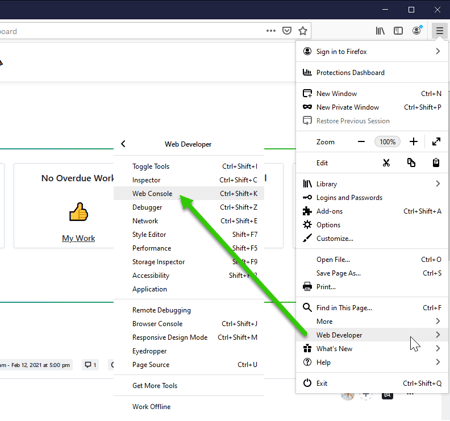Image resolution: width=450 pixels, height=421 pixels.
Task: Expand the Library submenu
Action: (372, 184)
